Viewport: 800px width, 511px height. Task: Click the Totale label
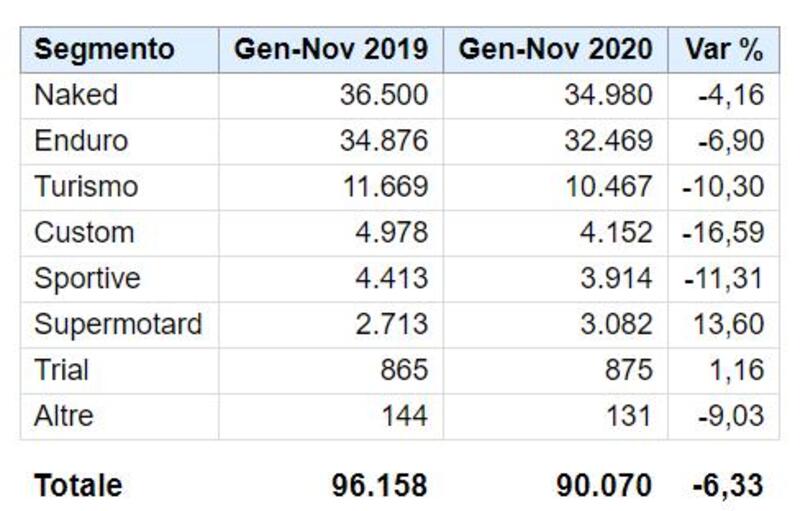(x=78, y=486)
